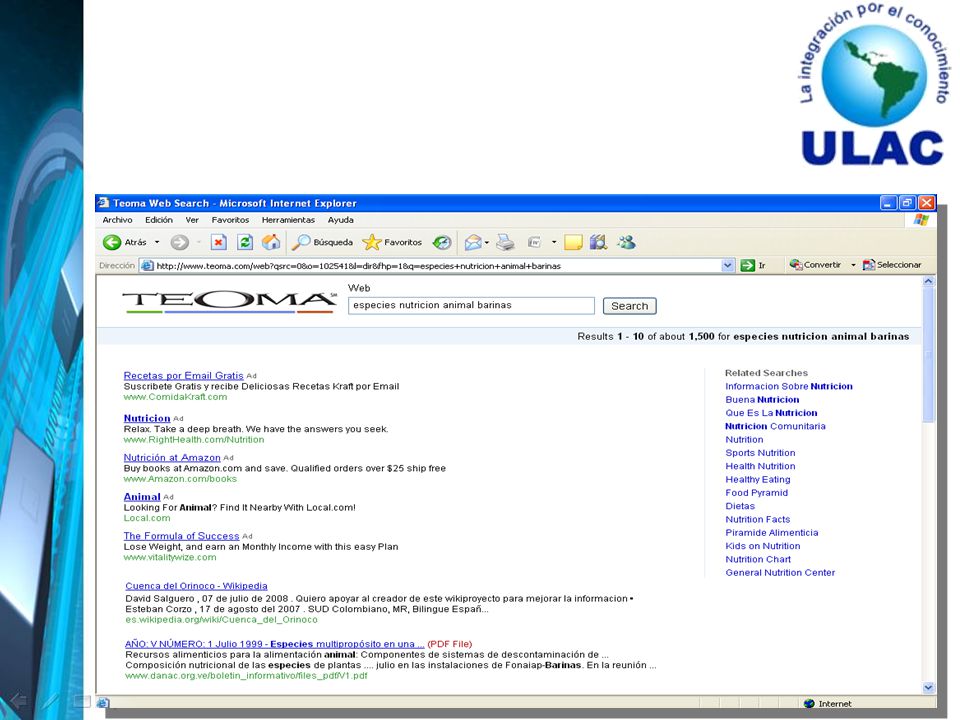Stop page loading with red X icon
Screen dimensions: 960x720
coord(219,242)
